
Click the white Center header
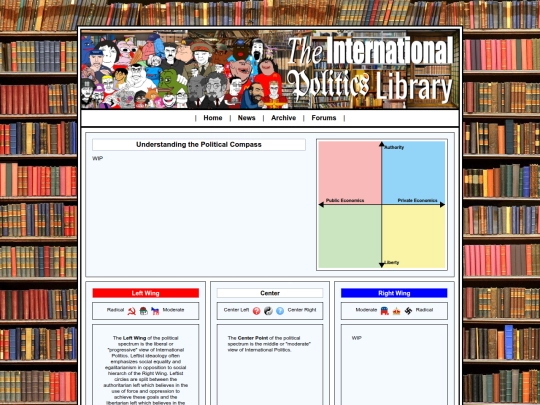270,293
